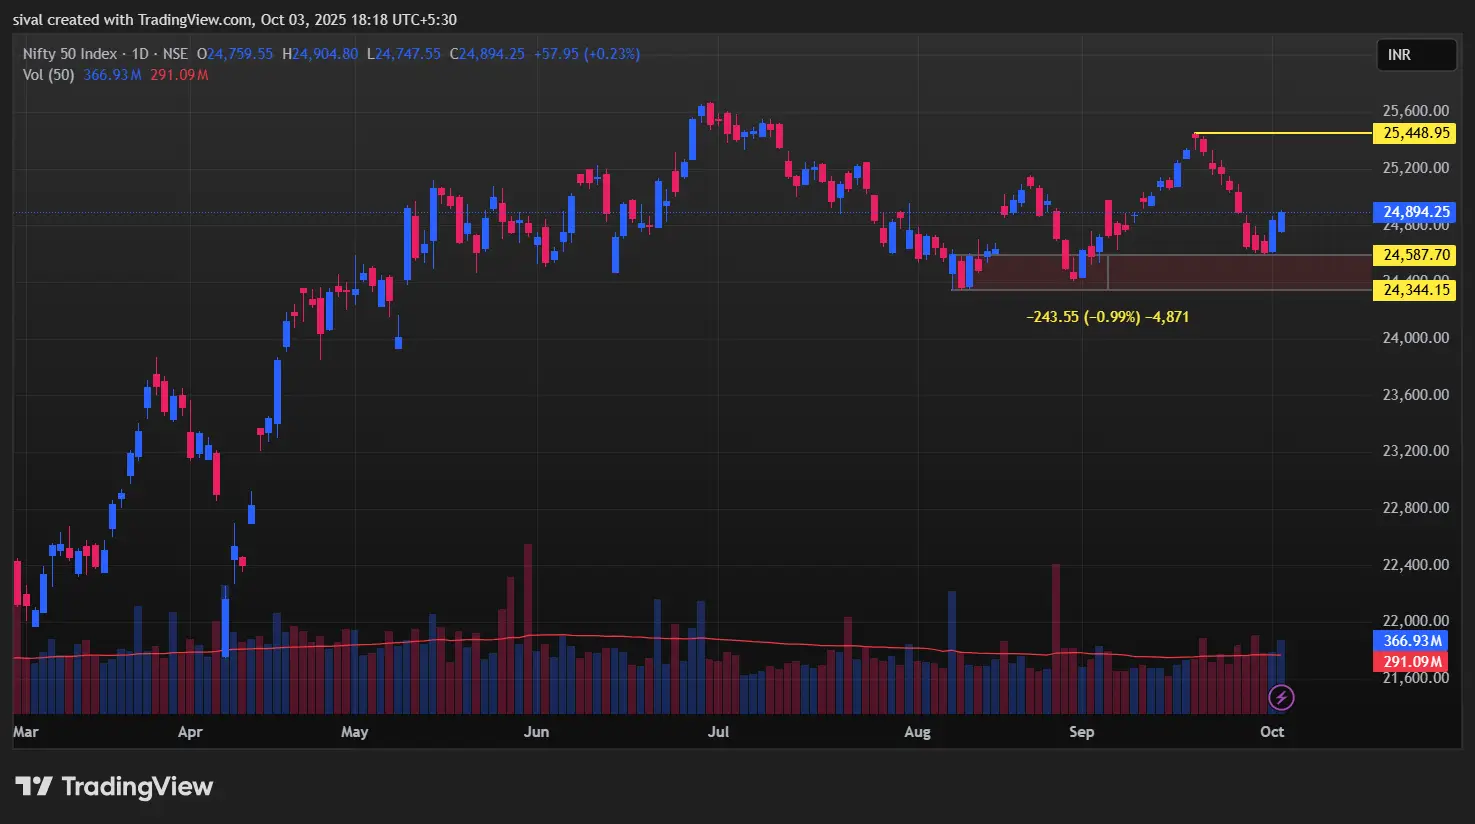Click the Apr label on time axis

click(190, 732)
